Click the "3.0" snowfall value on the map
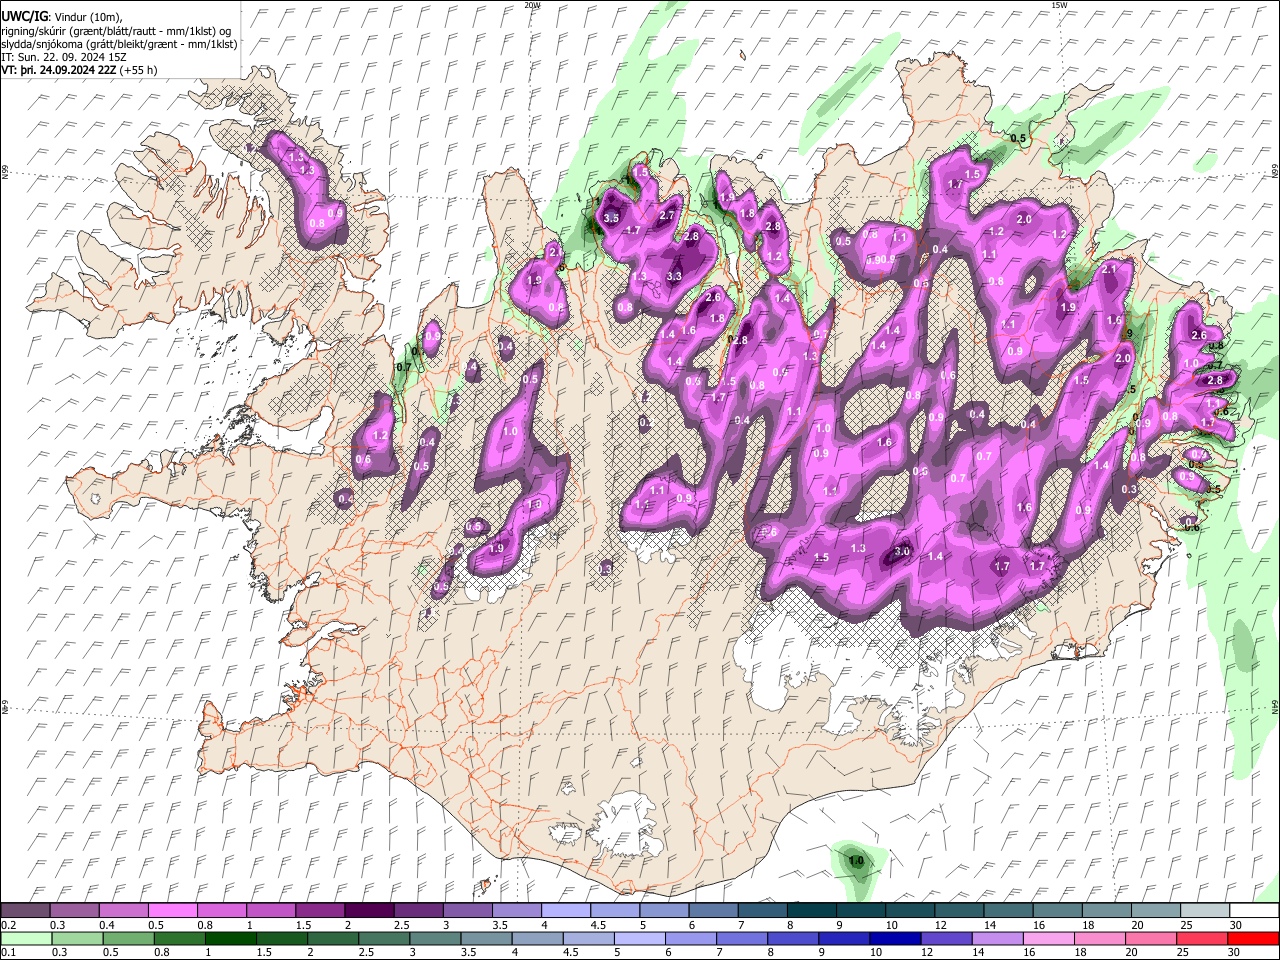The width and height of the screenshot is (1280, 960). [x=901, y=551]
